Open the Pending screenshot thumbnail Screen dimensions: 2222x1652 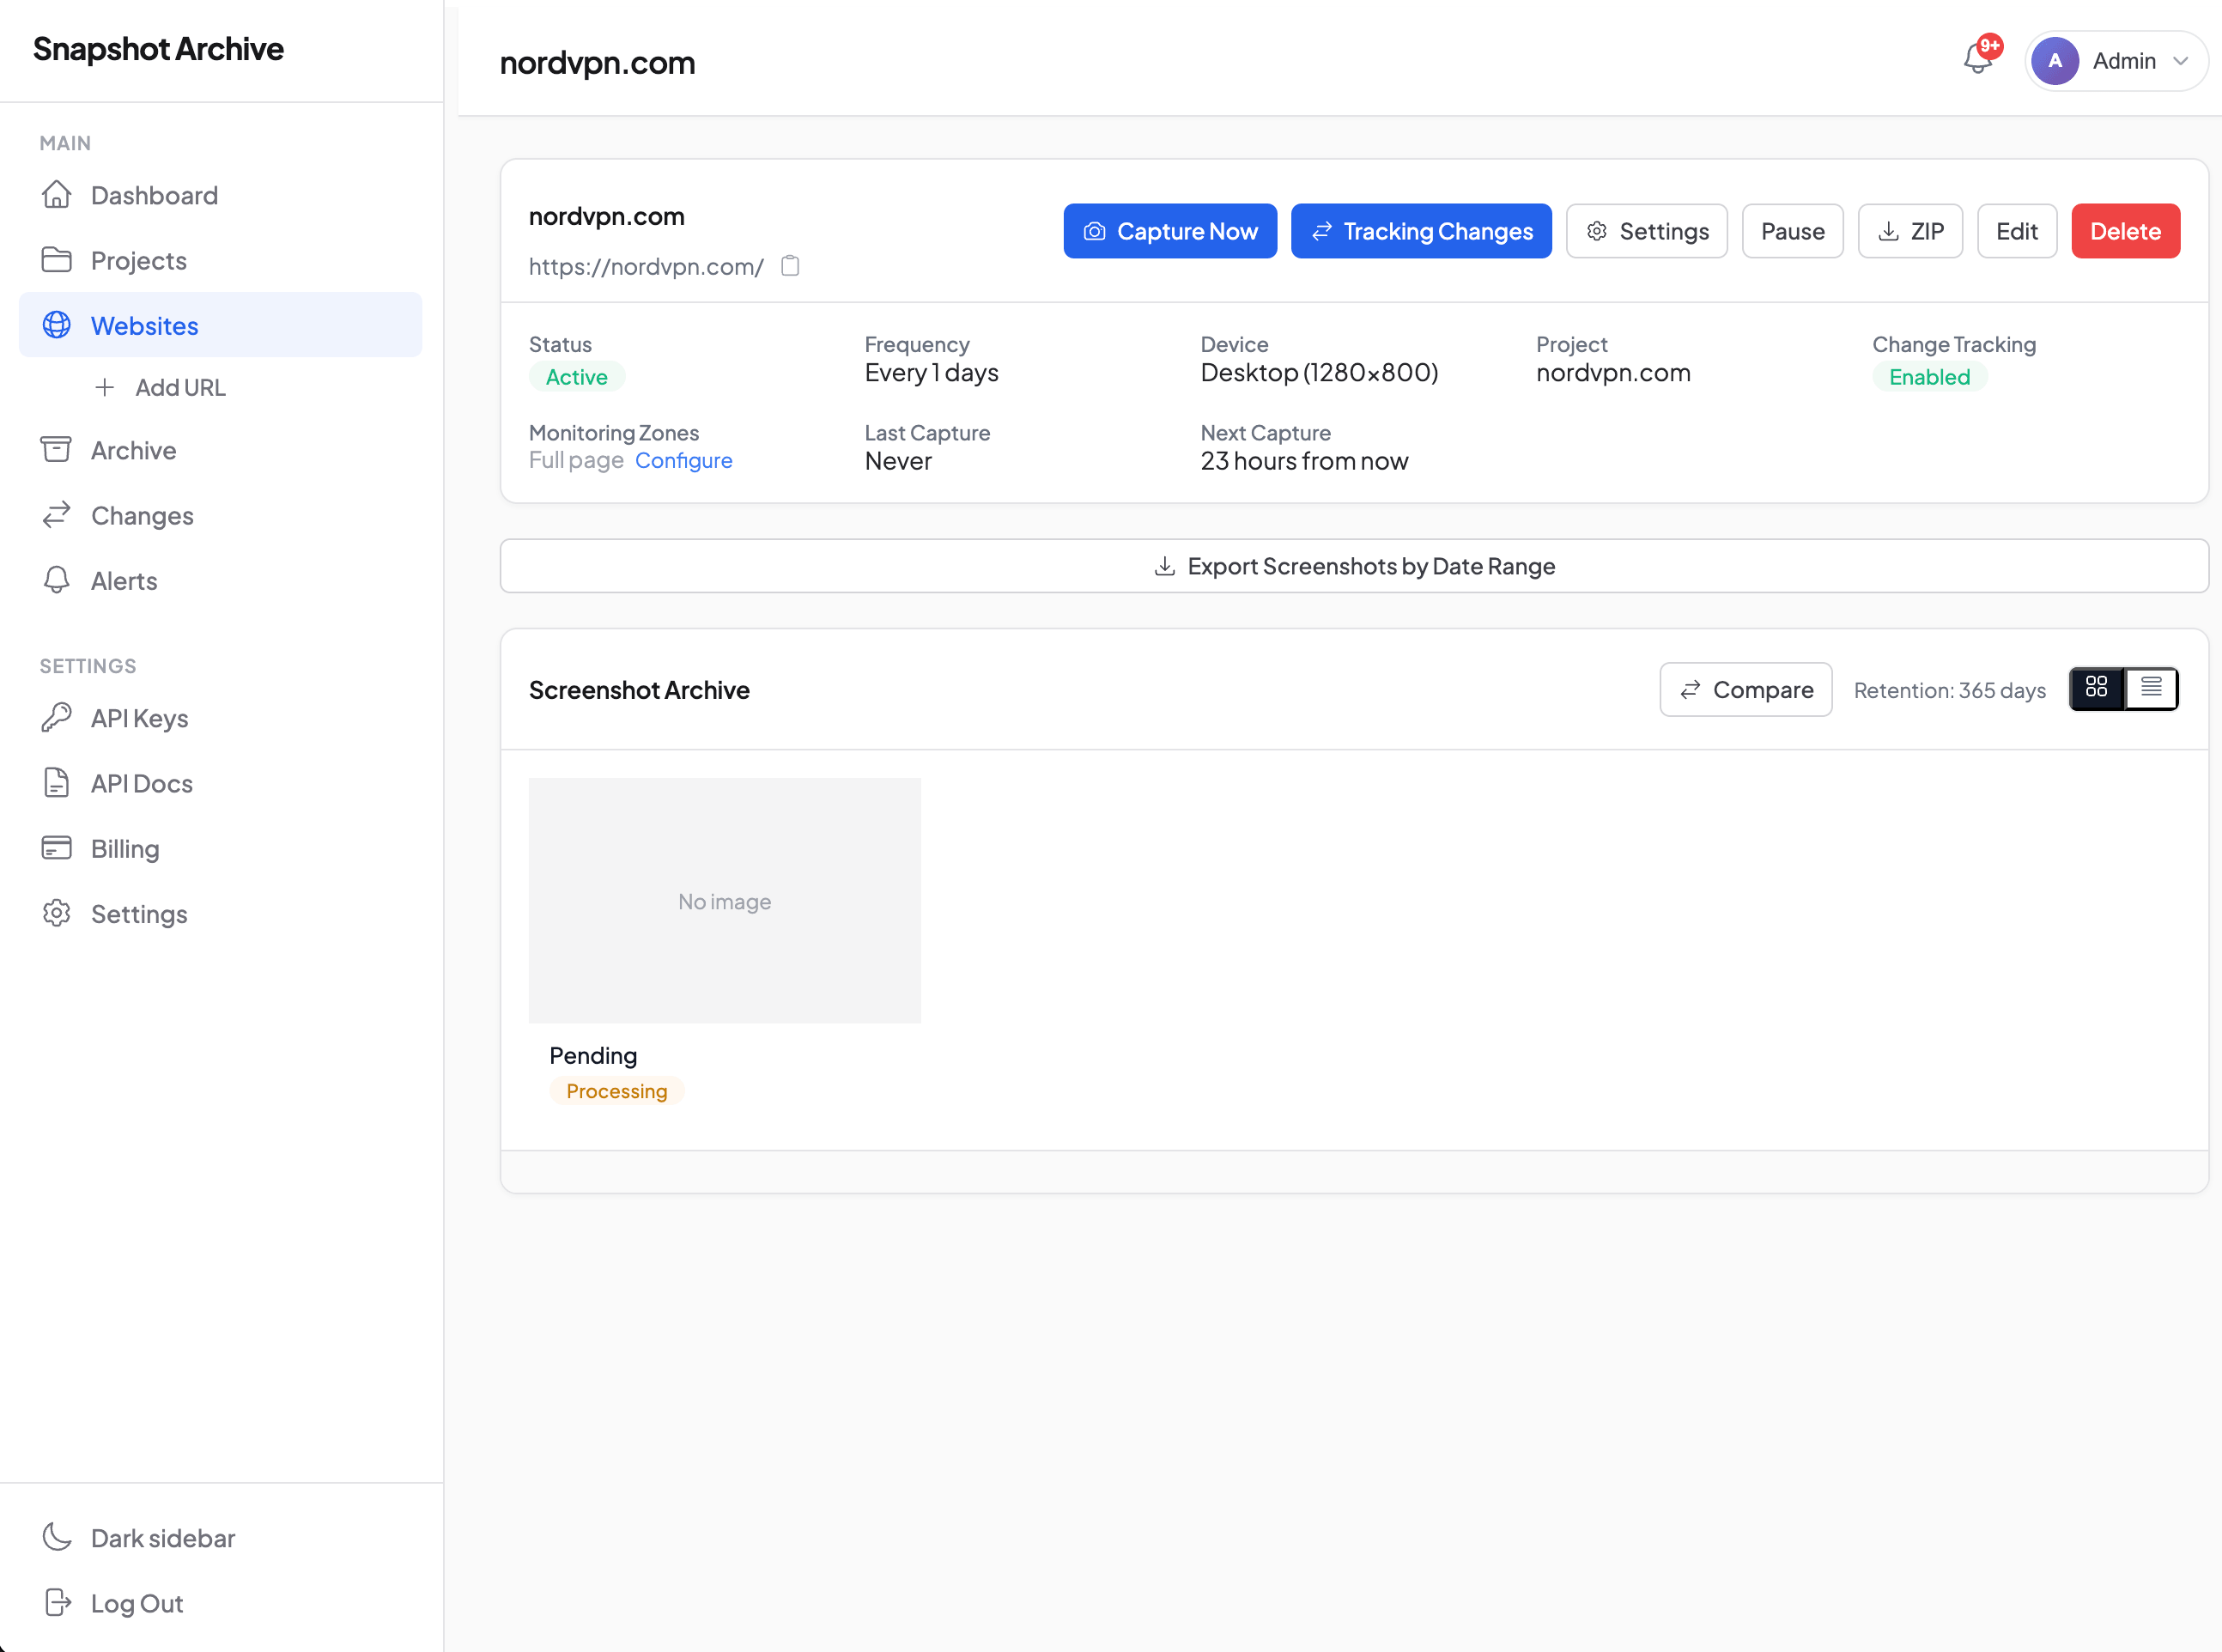coord(725,901)
